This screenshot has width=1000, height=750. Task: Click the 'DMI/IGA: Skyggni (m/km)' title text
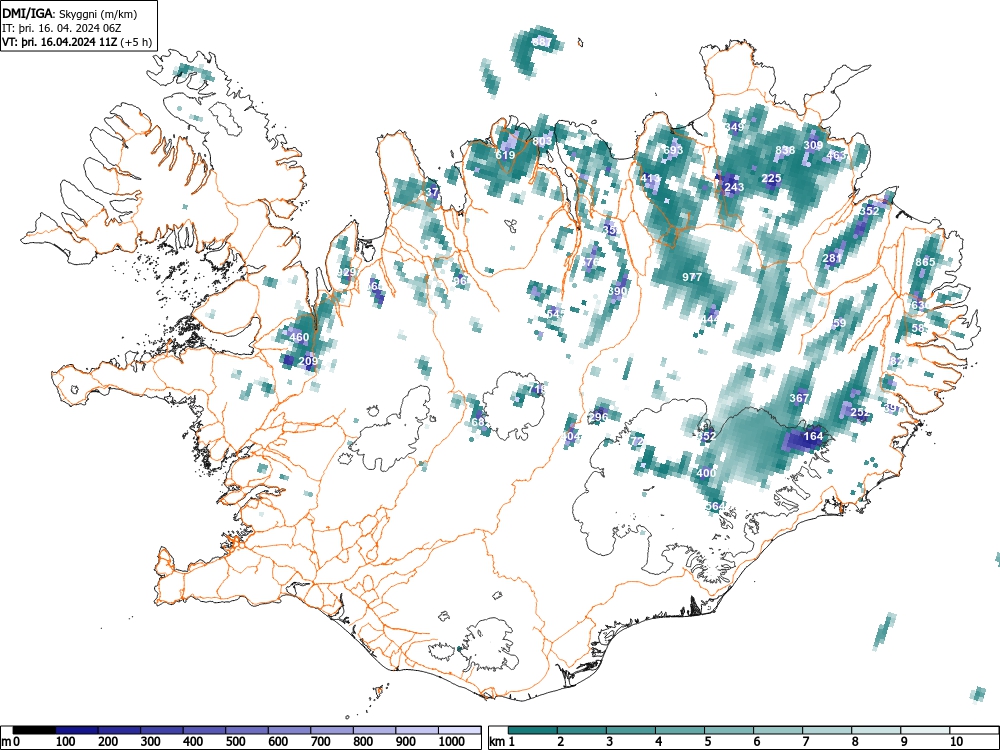70,14
